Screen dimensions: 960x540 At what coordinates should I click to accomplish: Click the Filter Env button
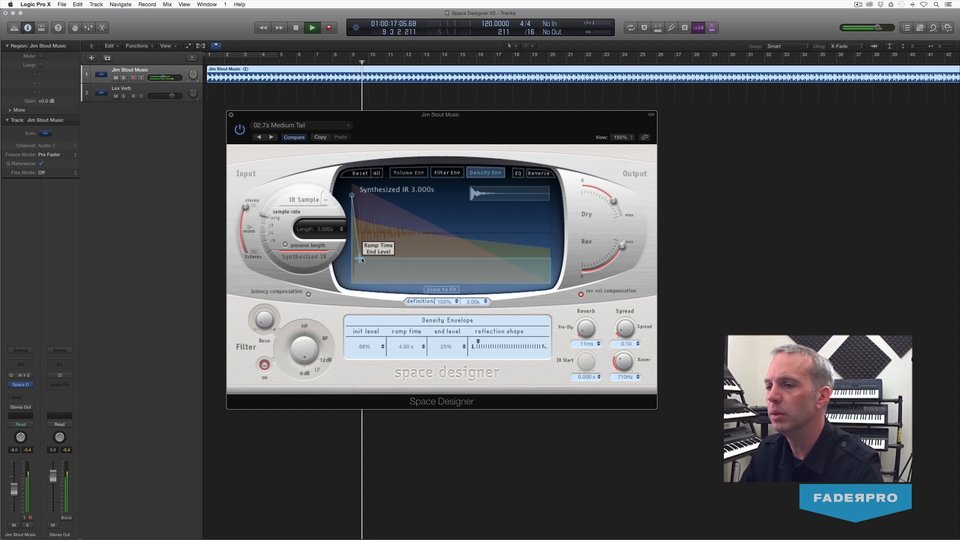pos(447,173)
